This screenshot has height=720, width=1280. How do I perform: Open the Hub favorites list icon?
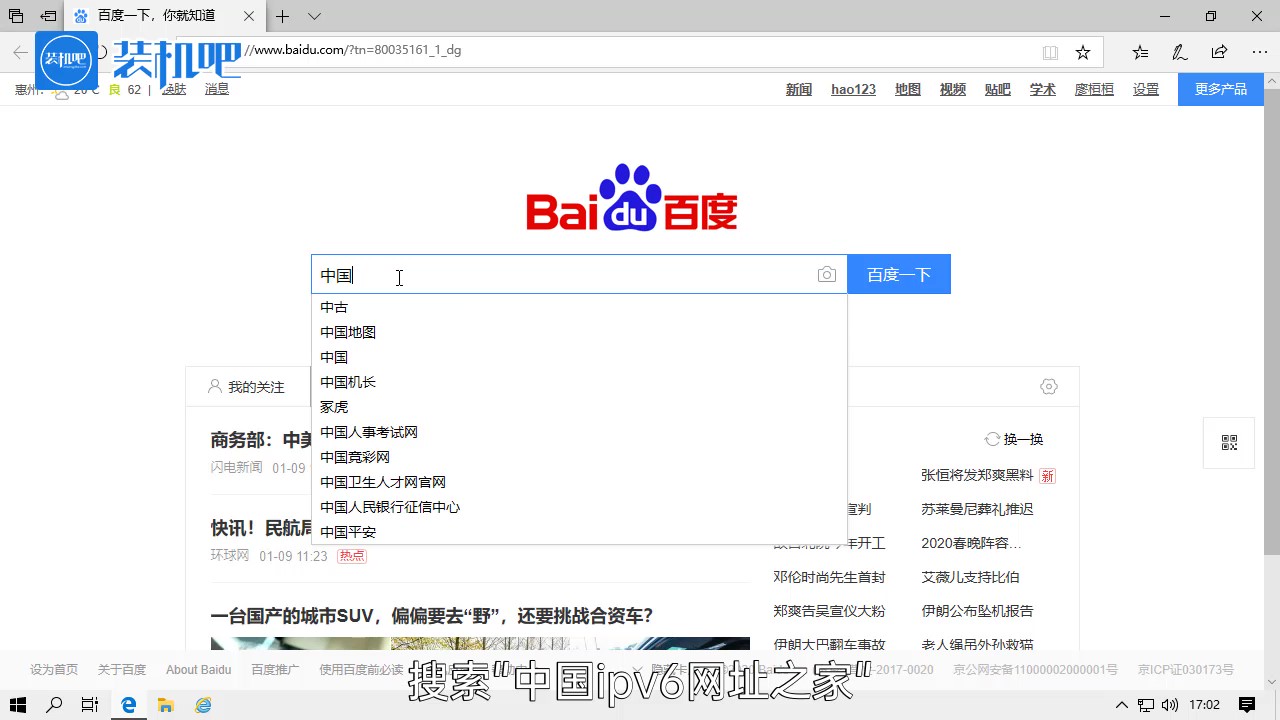coord(1139,51)
